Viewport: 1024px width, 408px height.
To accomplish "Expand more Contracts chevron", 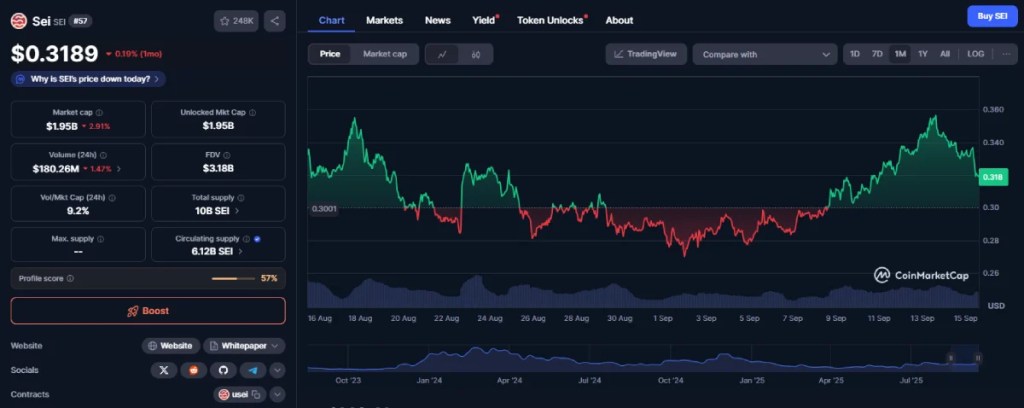I will pyautogui.click(x=278, y=394).
